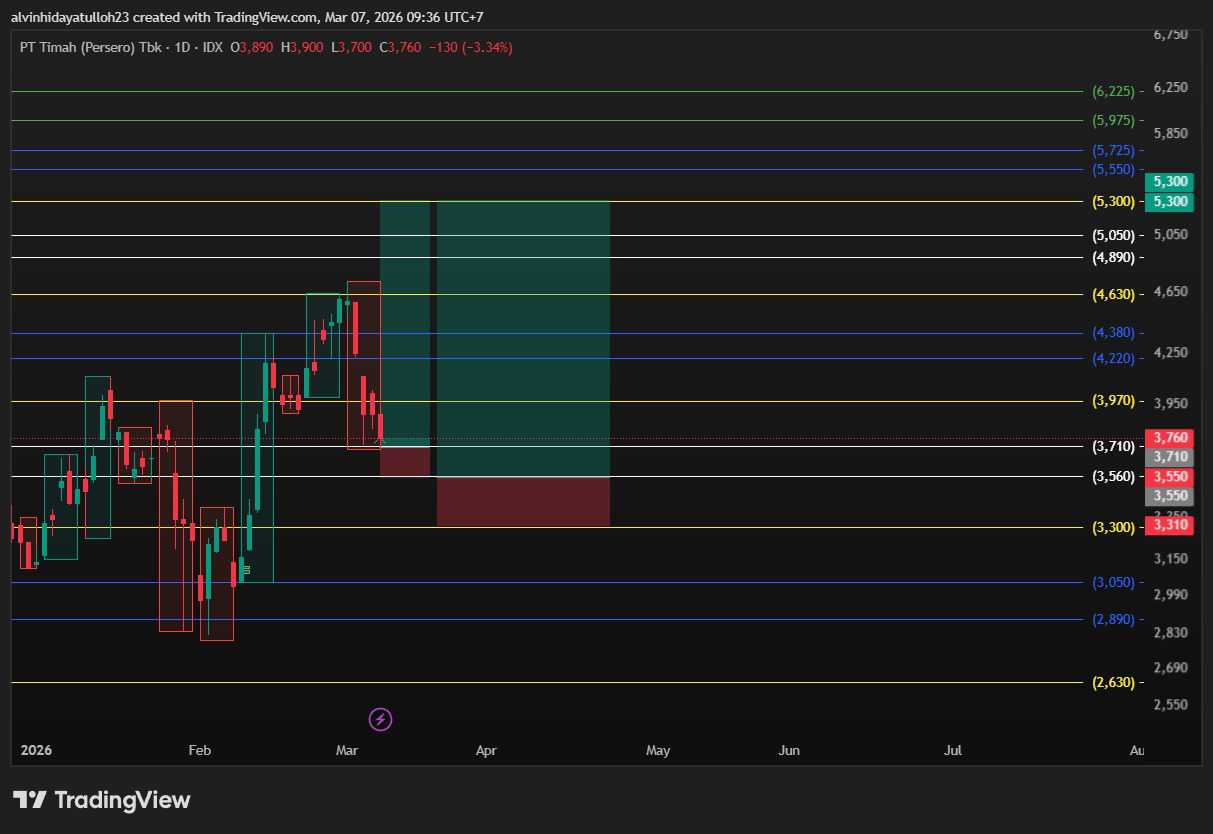Click 4,650 on the price axis
This screenshot has width=1213, height=834.
[1170, 292]
